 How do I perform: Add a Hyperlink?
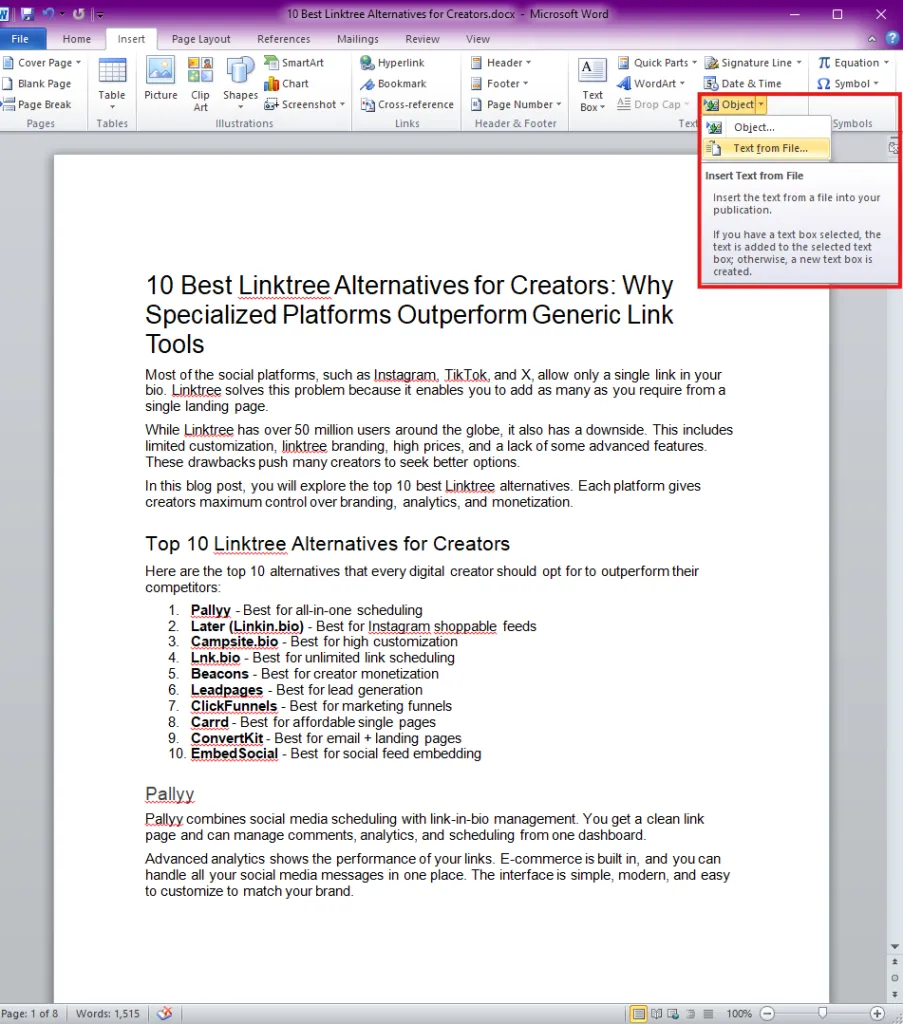pyautogui.click(x=392, y=63)
